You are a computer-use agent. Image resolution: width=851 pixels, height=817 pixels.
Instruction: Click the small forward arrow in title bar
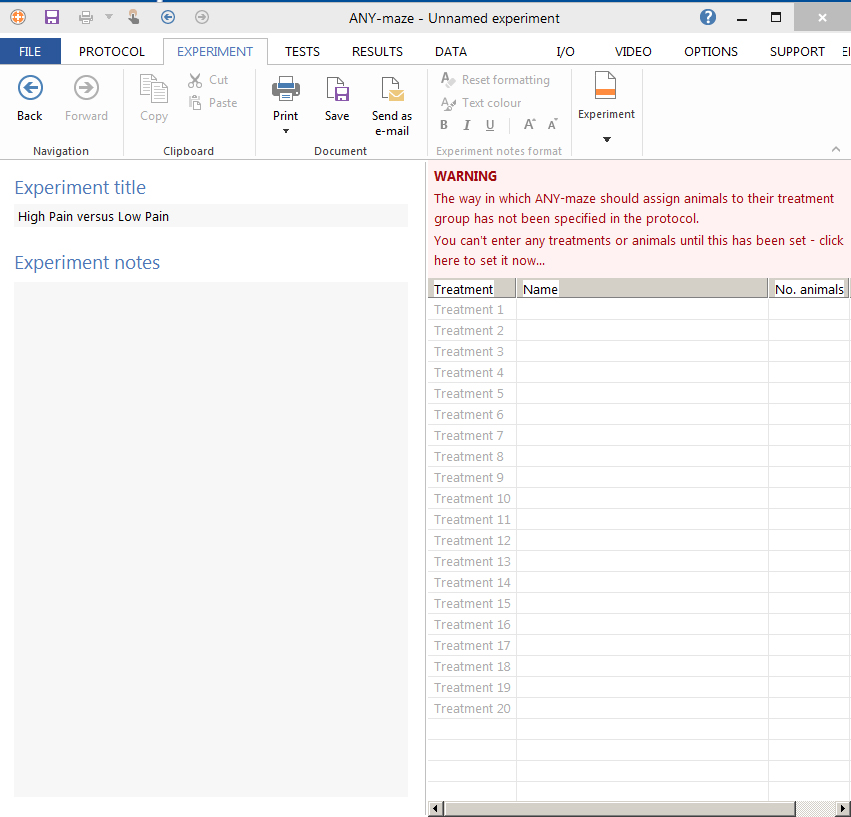(x=202, y=17)
